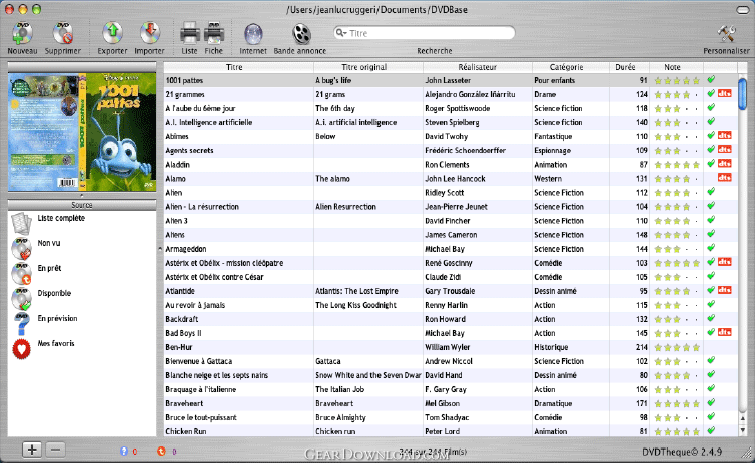Click the Fiche printer icon
The height and width of the screenshot is (463, 755).
[214, 34]
